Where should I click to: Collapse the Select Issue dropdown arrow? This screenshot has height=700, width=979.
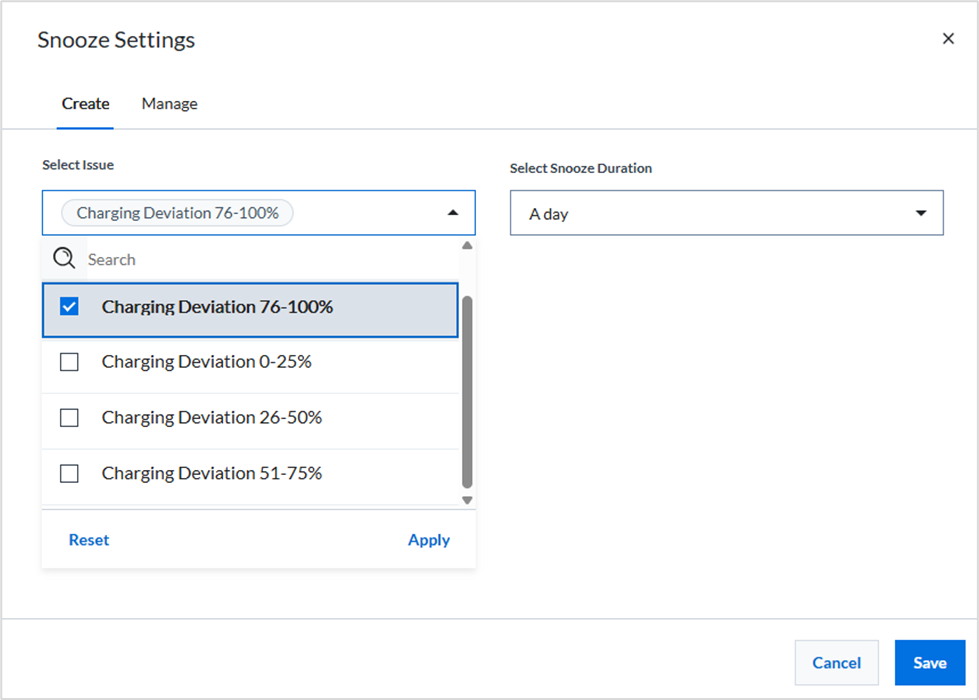453,213
